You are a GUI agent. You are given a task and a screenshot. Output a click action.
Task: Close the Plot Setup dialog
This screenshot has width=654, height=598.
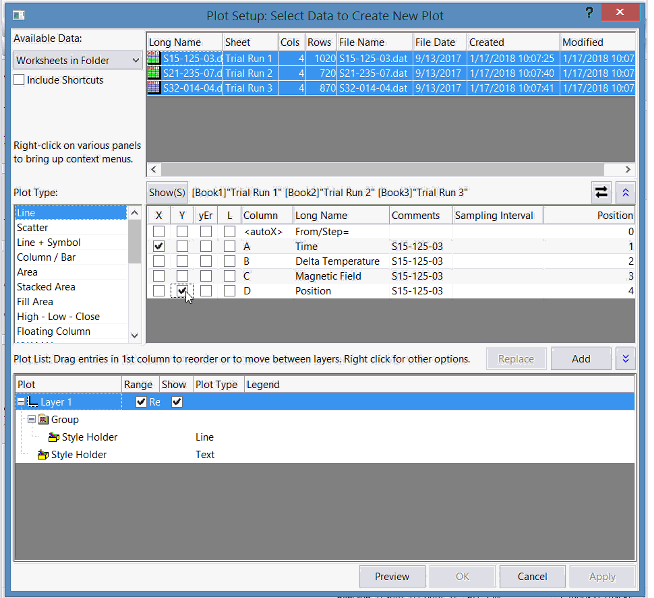point(620,12)
